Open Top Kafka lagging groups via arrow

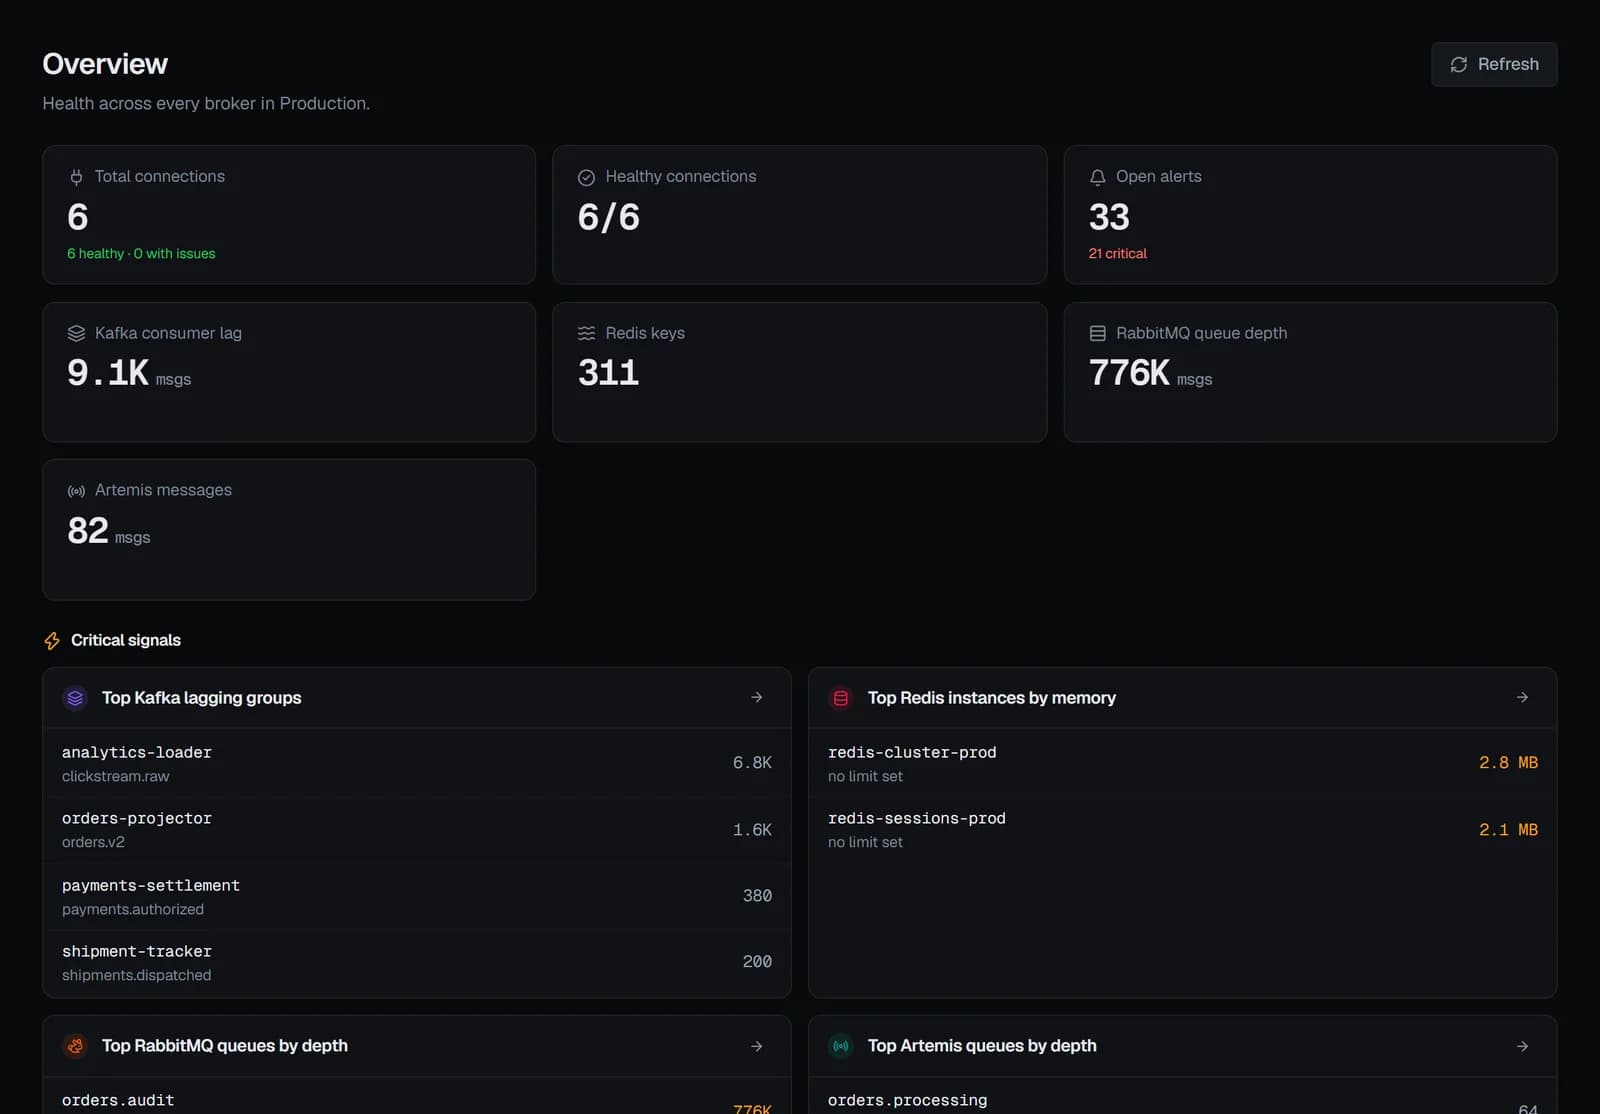click(757, 697)
